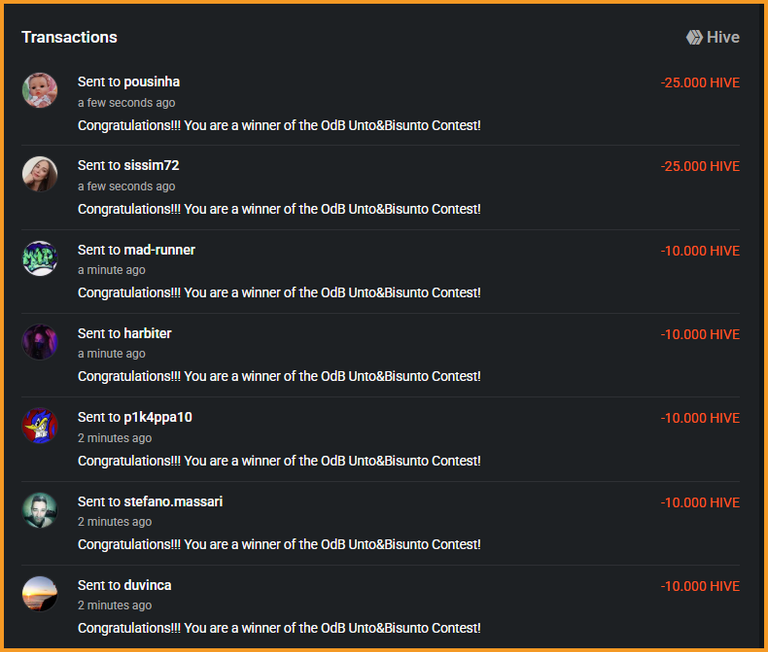Click the Hive logo icon
768x652 pixels.
coord(694,37)
